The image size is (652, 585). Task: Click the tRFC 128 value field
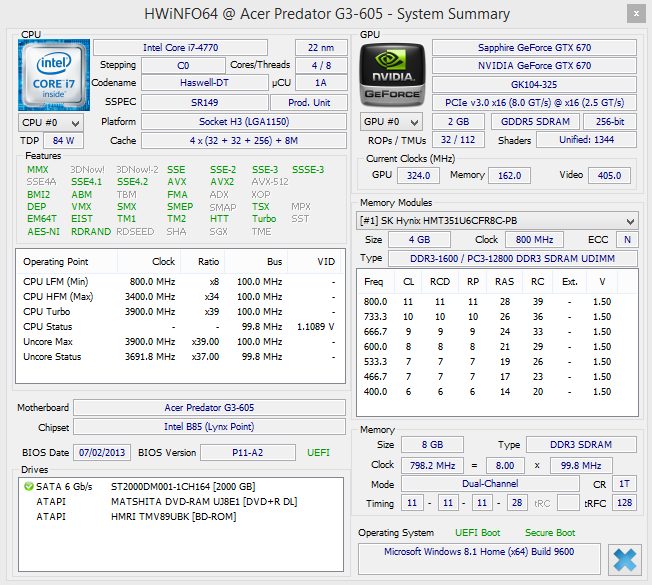625,503
